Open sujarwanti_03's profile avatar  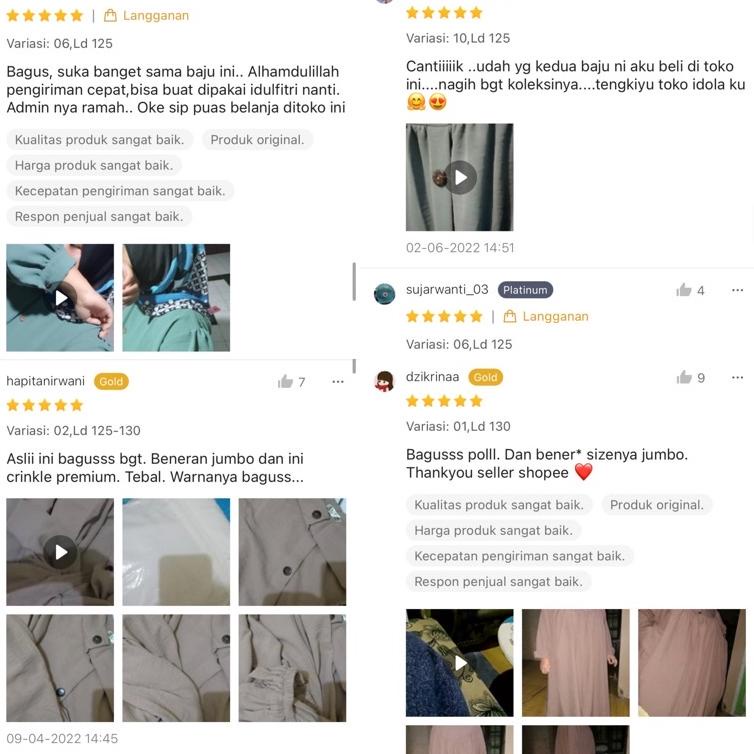click(384, 294)
